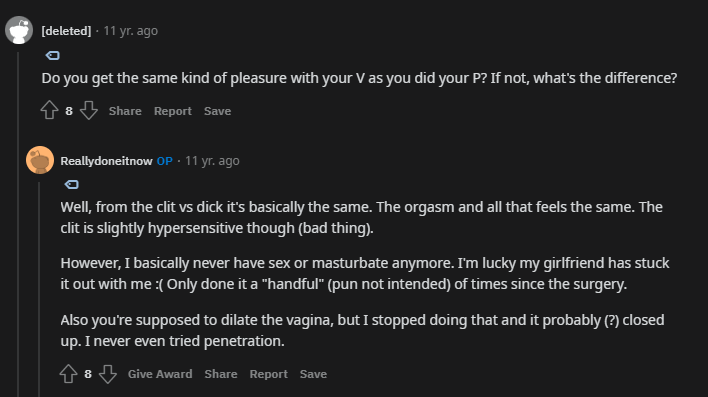Collapse the top-level comment thread line

pyautogui.click(x=19, y=224)
